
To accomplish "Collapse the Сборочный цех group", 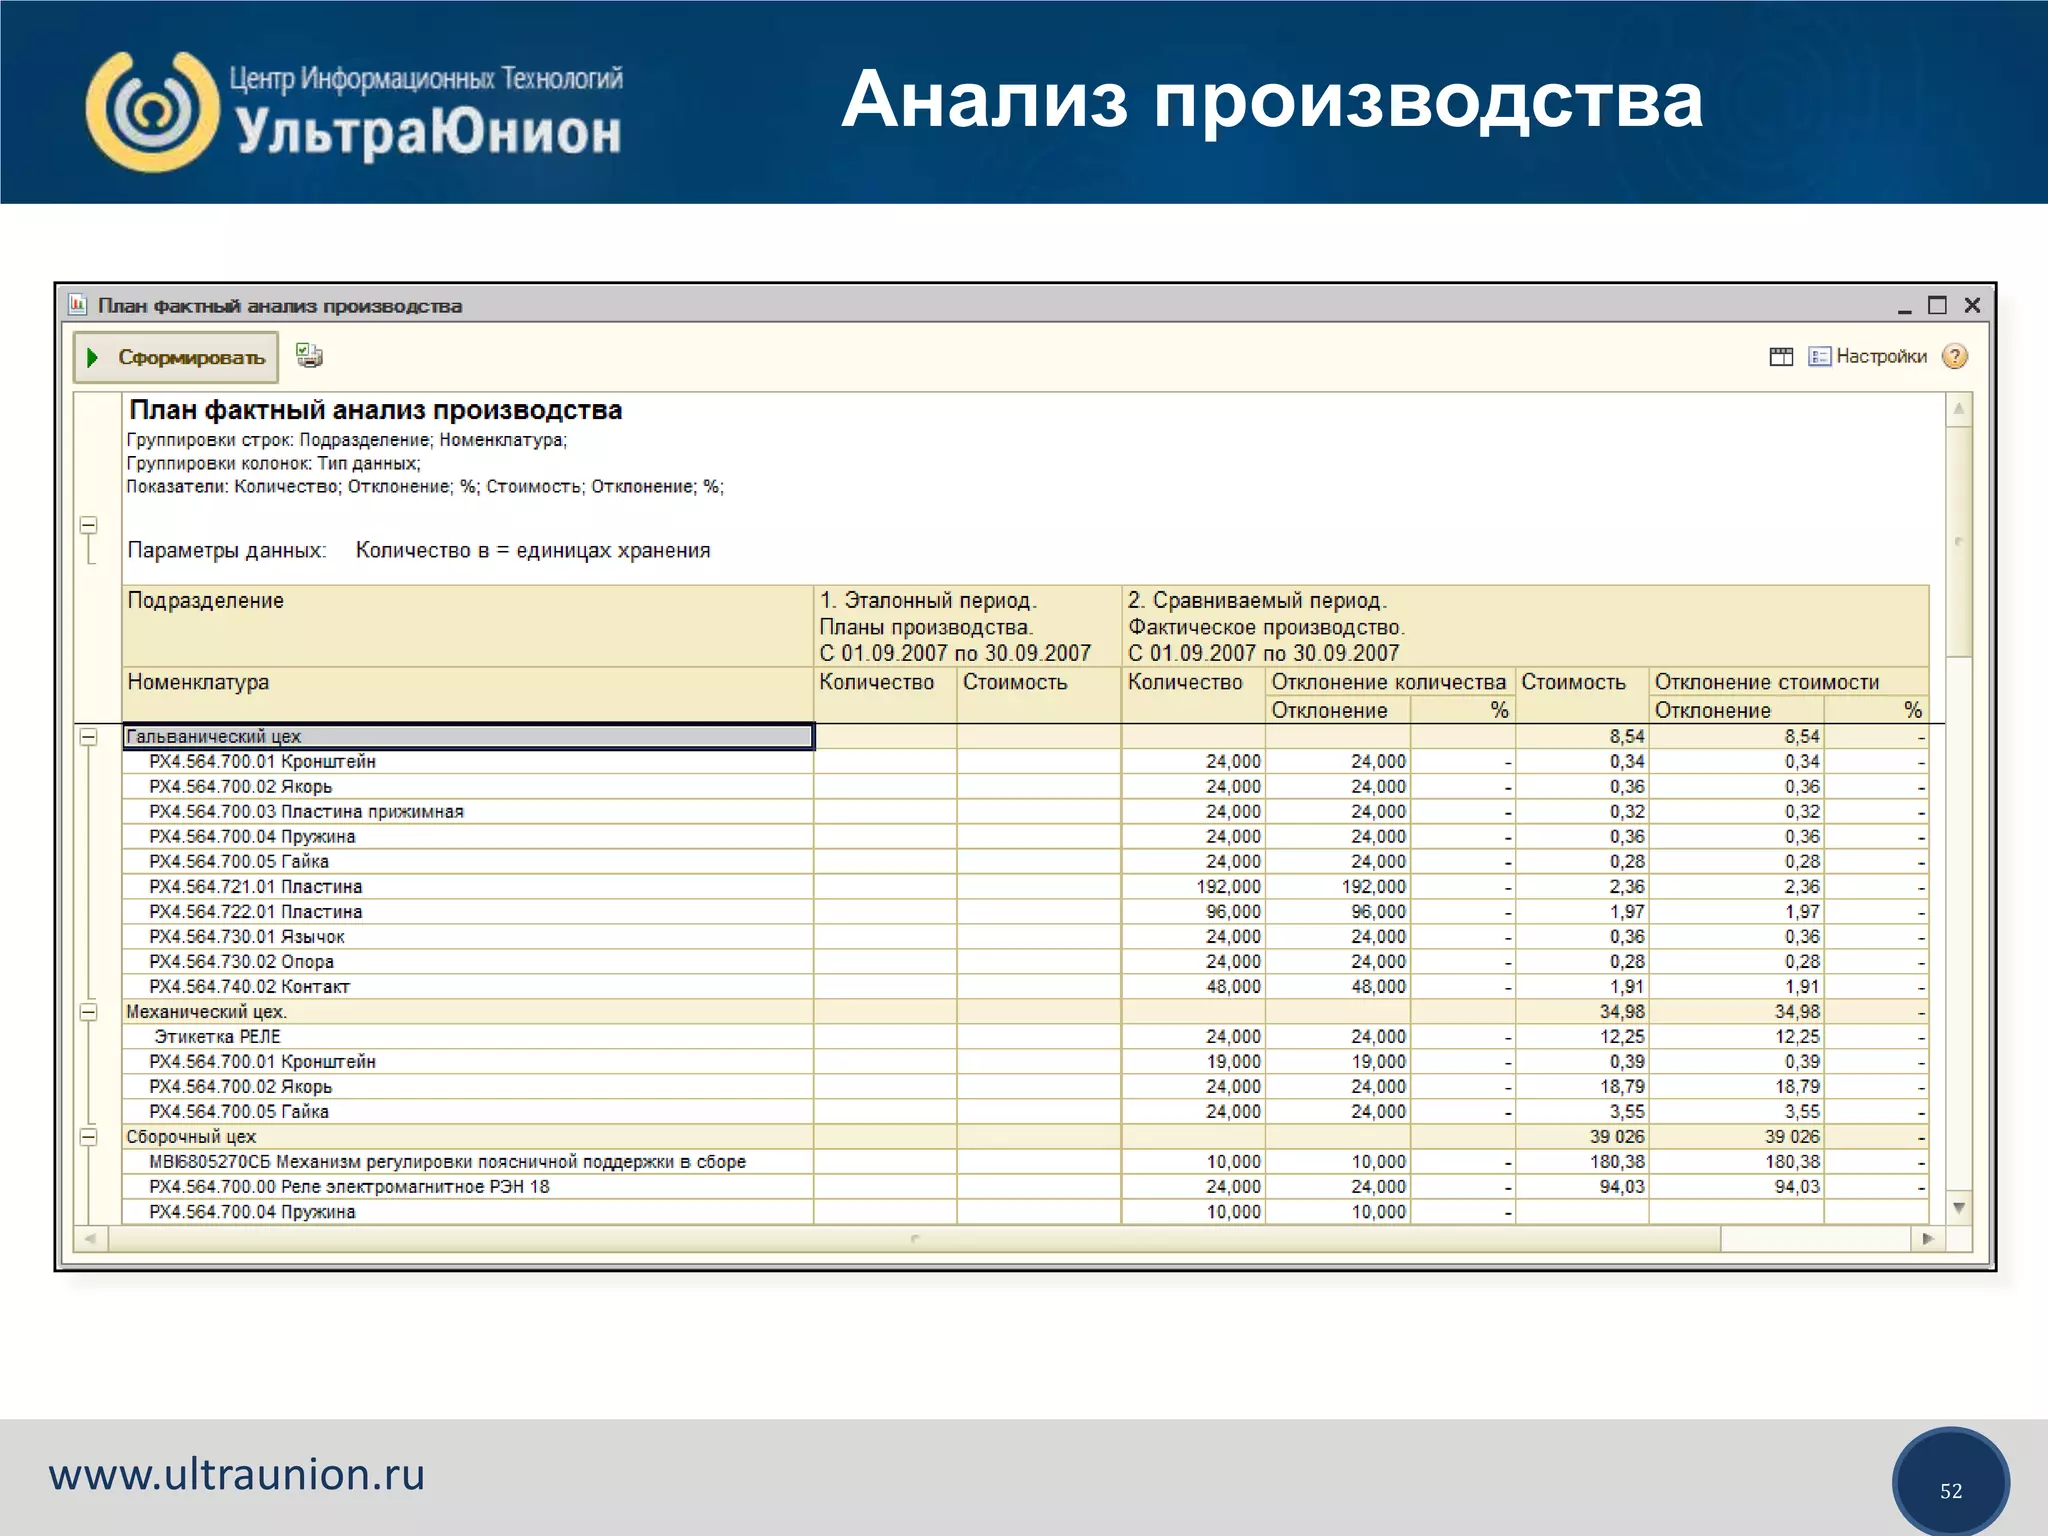I will coord(89,1137).
